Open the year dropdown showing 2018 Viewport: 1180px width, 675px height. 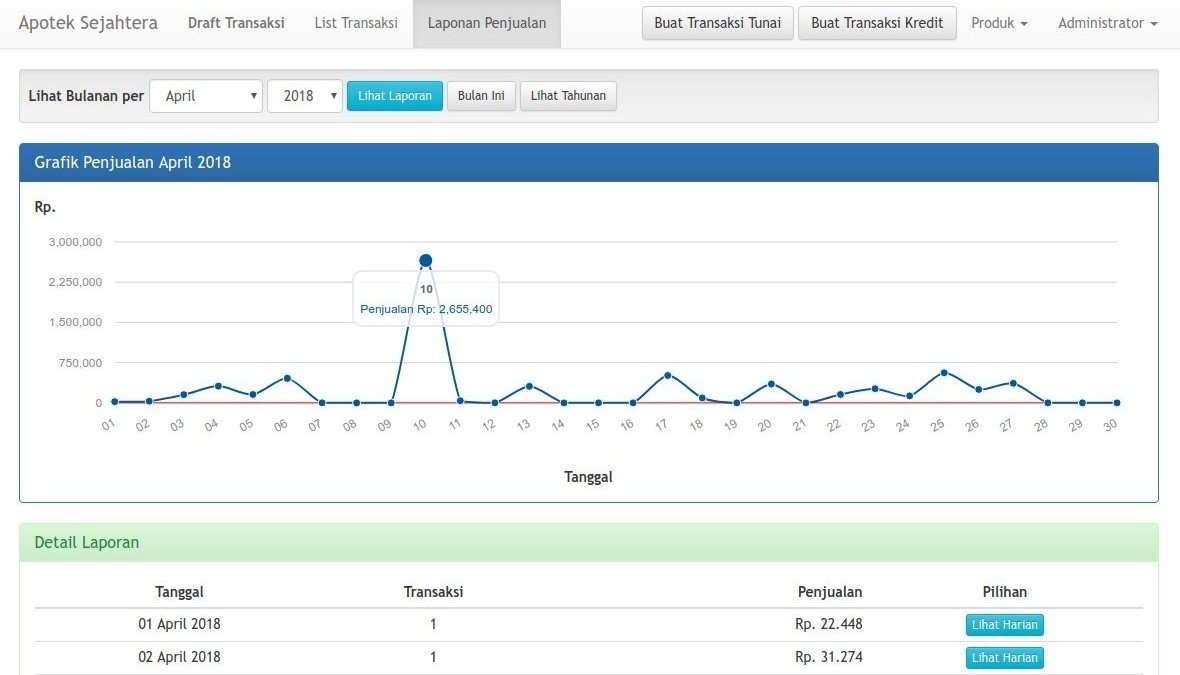click(x=305, y=96)
